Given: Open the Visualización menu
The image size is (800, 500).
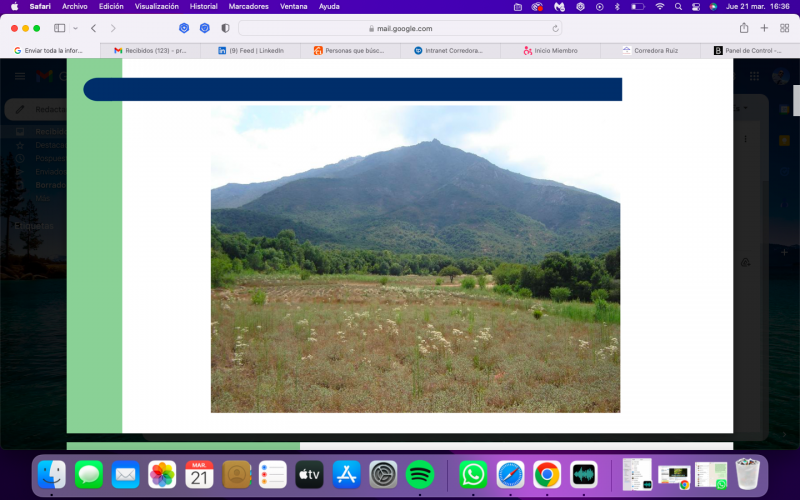Looking at the screenshot, I should click(x=157, y=7).
